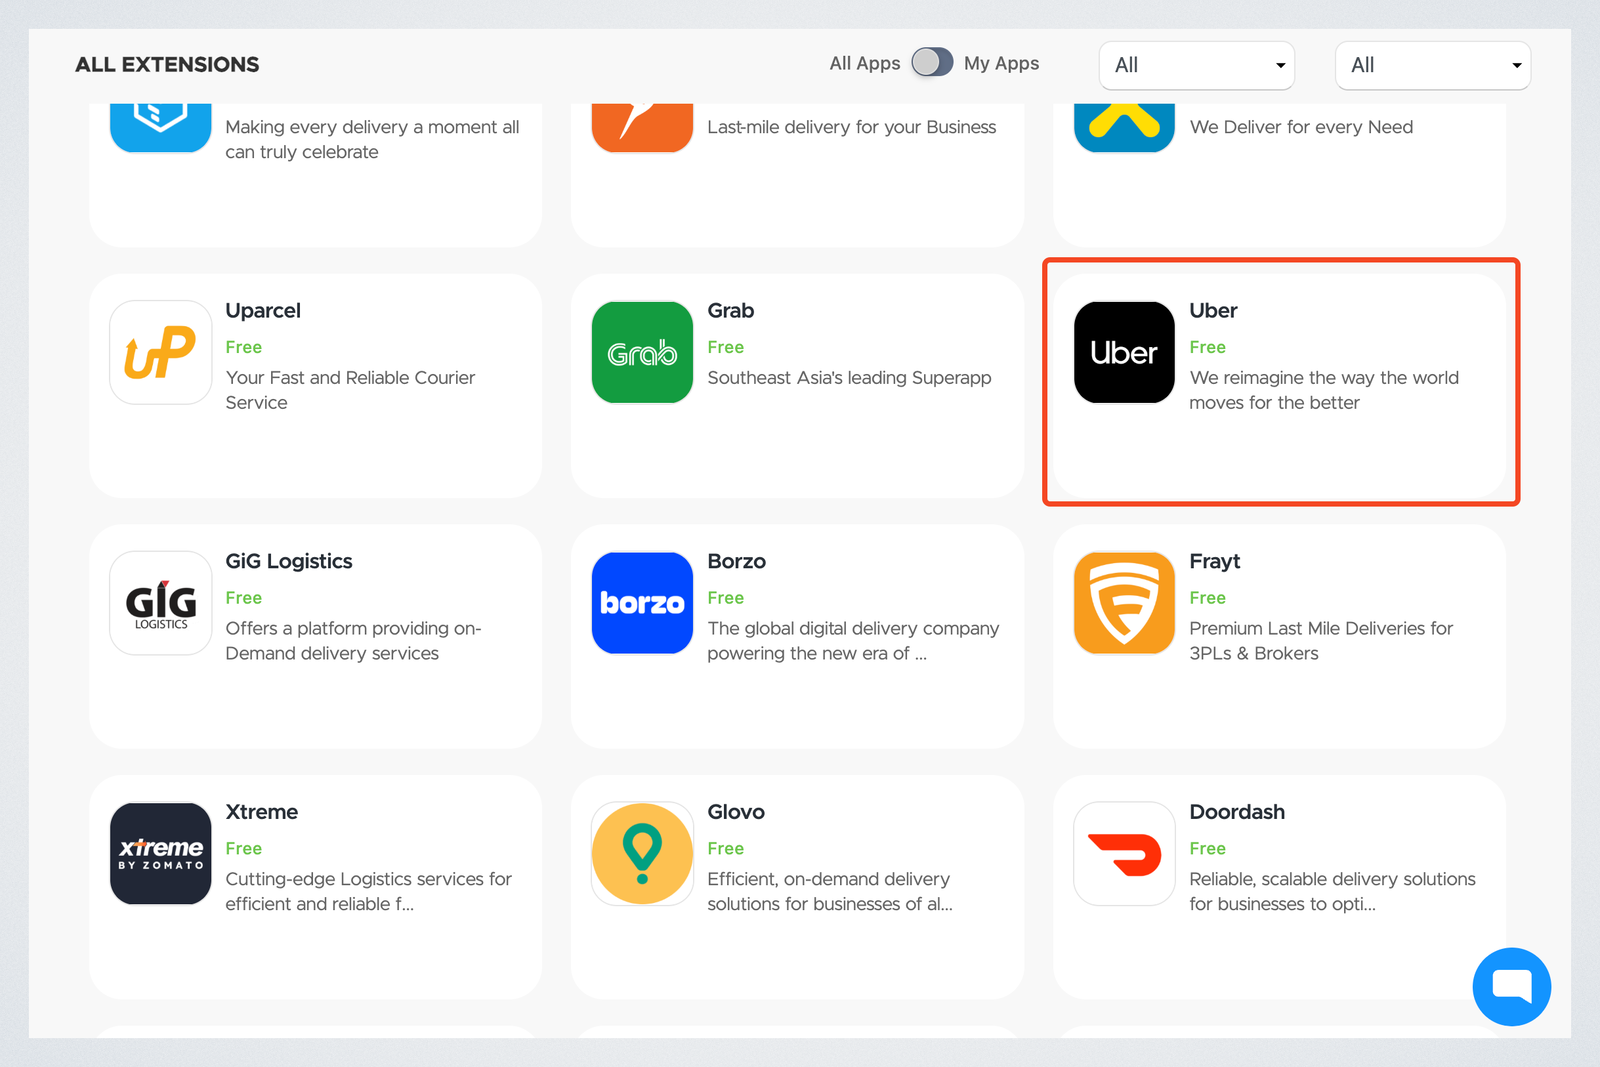1600x1067 pixels.
Task: Click 'The global digital delivery company' text
Action: (x=853, y=641)
